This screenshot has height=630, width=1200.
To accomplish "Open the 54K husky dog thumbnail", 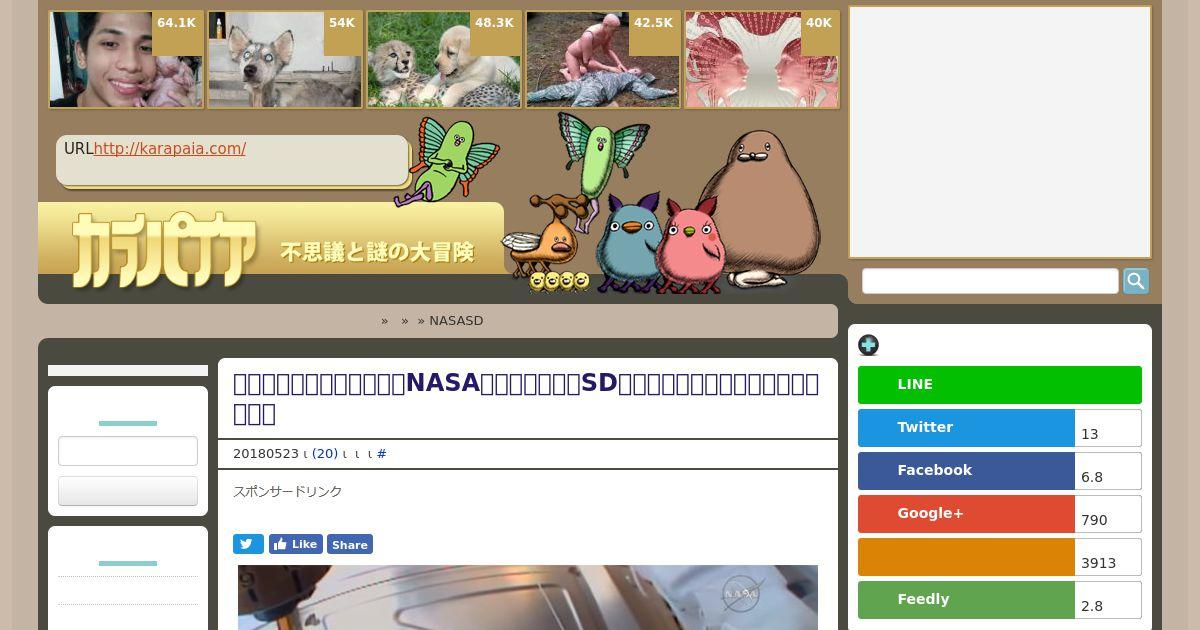I will click(285, 60).
